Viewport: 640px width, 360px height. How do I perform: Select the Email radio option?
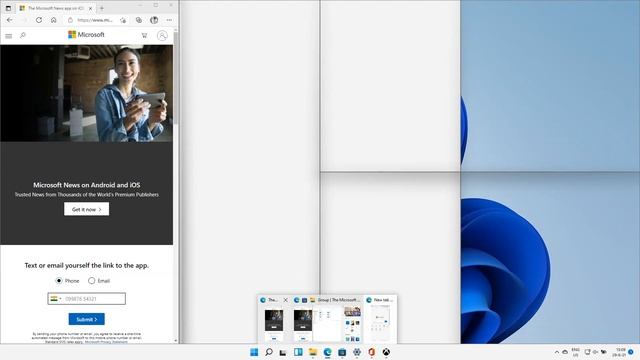(91, 280)
